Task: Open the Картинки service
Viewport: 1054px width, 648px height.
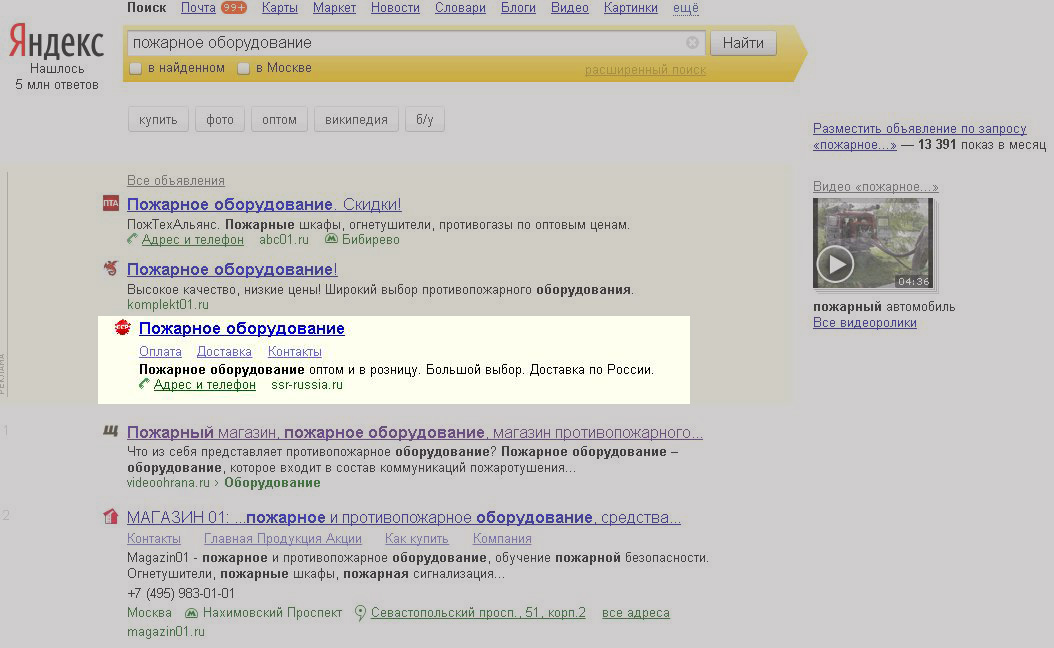Action: pyautogui.click(x=631, y=8)
